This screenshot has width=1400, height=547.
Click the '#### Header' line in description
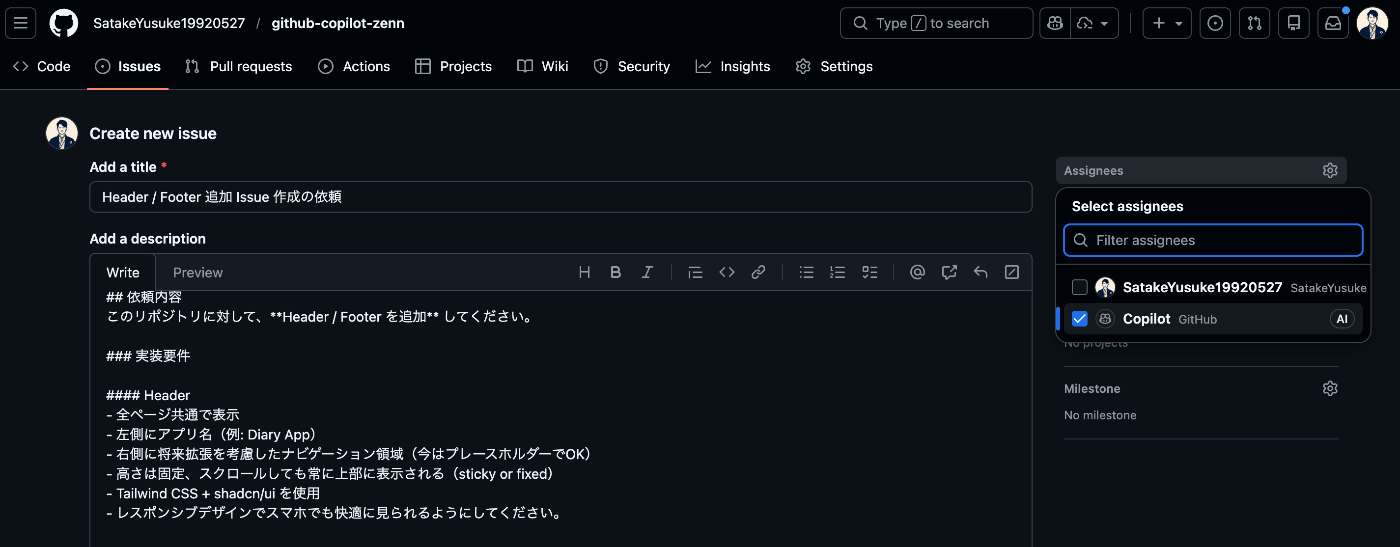148,395
